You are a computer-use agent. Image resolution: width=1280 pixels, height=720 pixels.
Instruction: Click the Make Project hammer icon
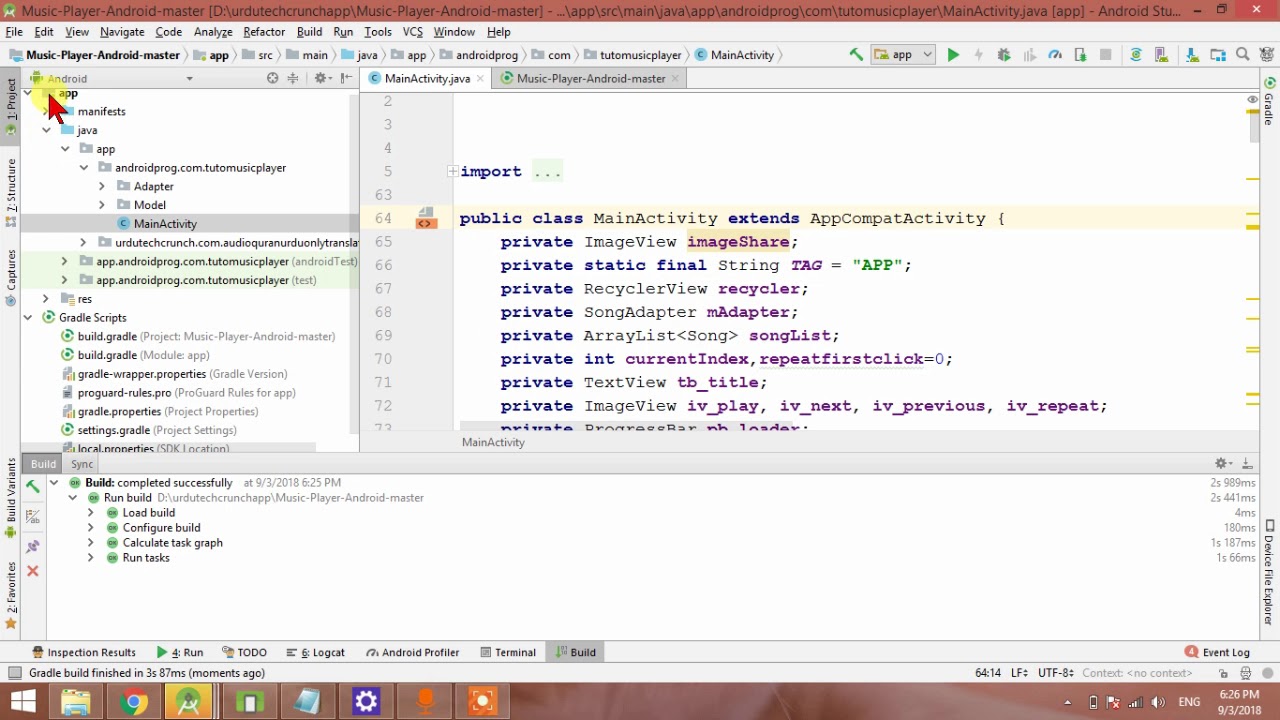pyautogui.click(x=856, y=55)
